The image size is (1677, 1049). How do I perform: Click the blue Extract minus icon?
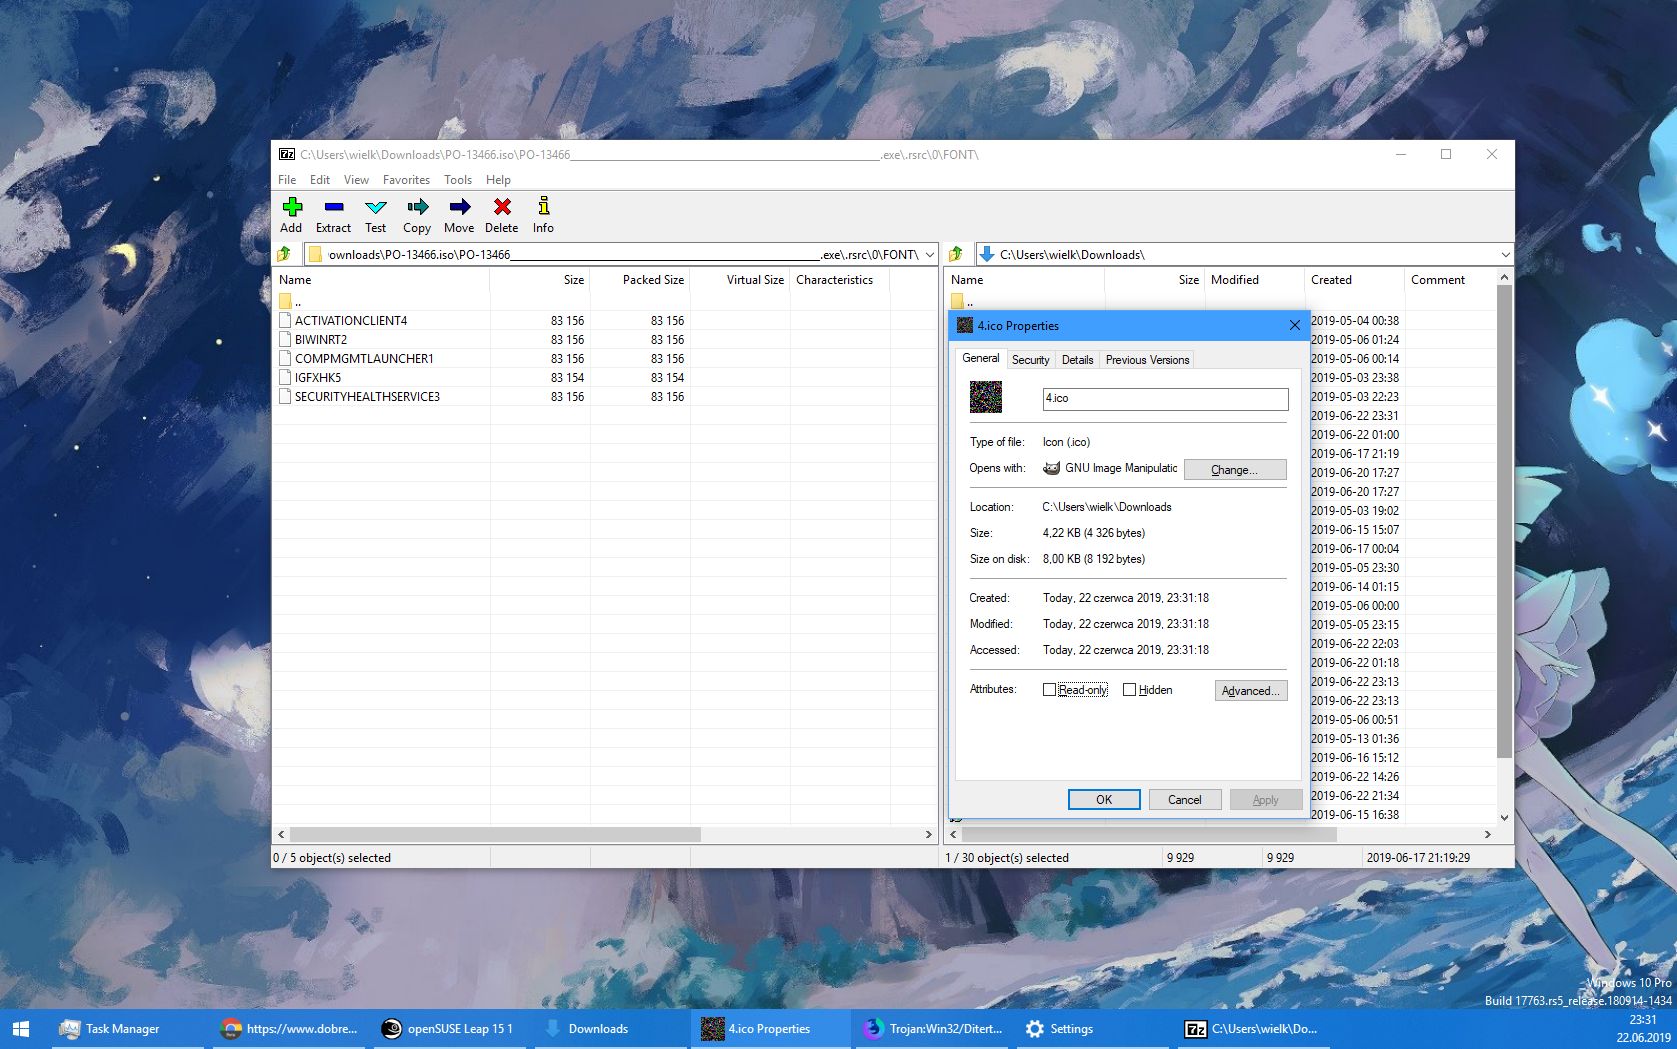tap(334, 207)
